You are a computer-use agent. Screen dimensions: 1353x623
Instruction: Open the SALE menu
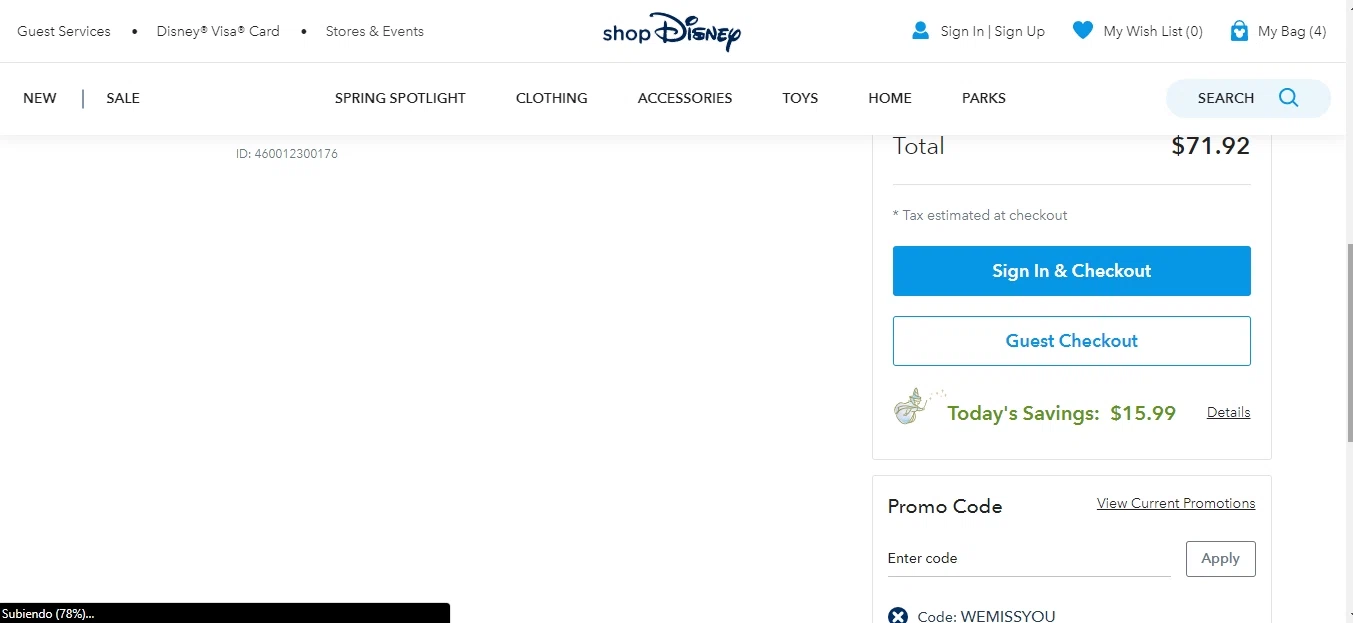[123, 98]
